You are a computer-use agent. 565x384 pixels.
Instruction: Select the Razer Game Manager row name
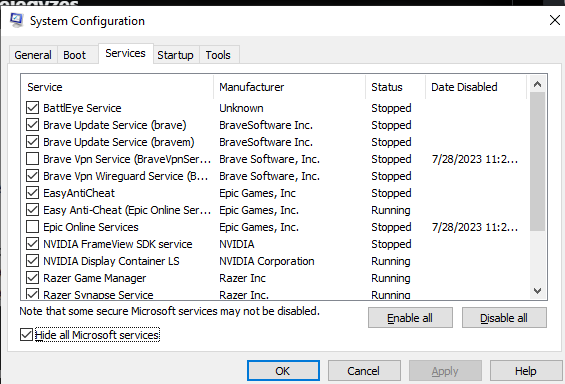(x=94, y=278)
